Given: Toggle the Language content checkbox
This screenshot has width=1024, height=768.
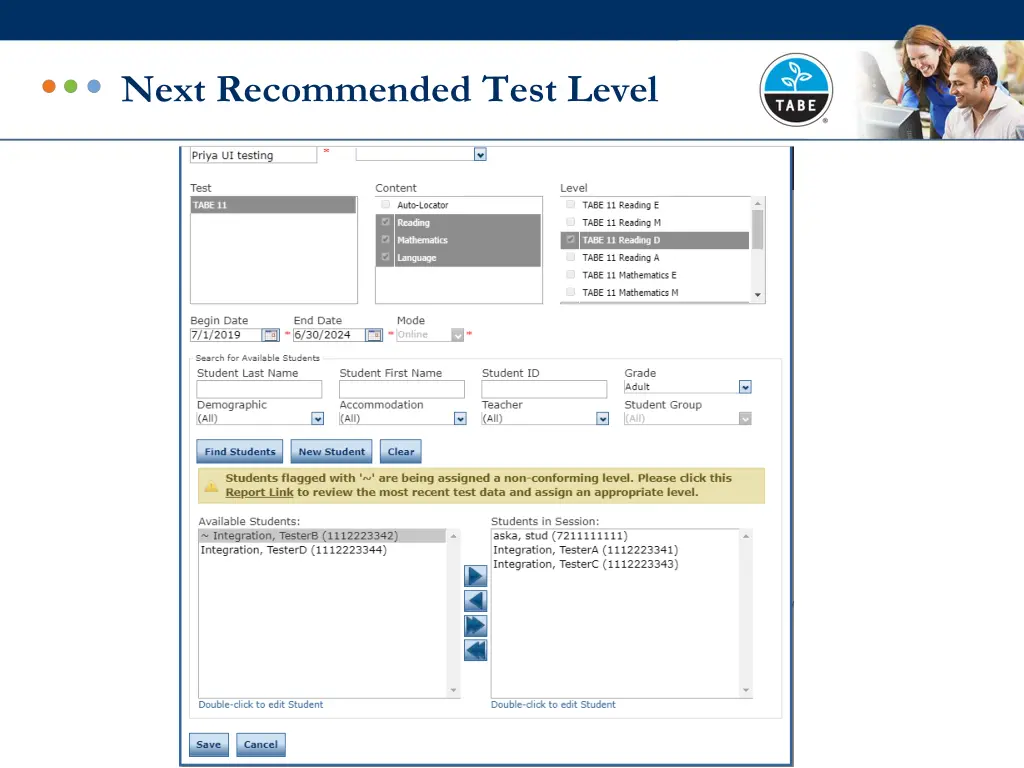Looking at the screenshot, I should tap(385, 257).
